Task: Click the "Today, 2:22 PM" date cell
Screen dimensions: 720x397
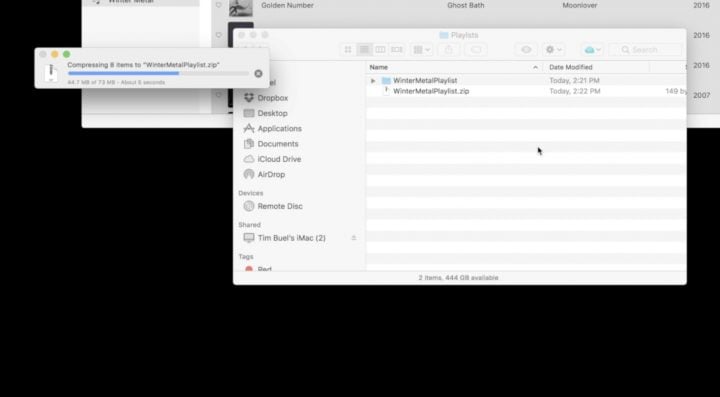Action: 574,91
